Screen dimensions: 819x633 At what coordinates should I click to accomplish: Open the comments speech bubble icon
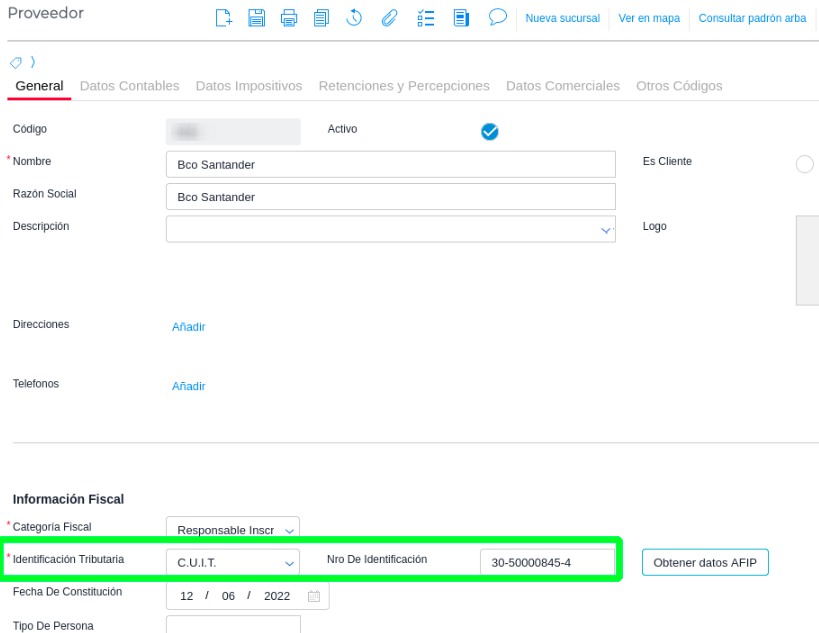pos(497,17)
